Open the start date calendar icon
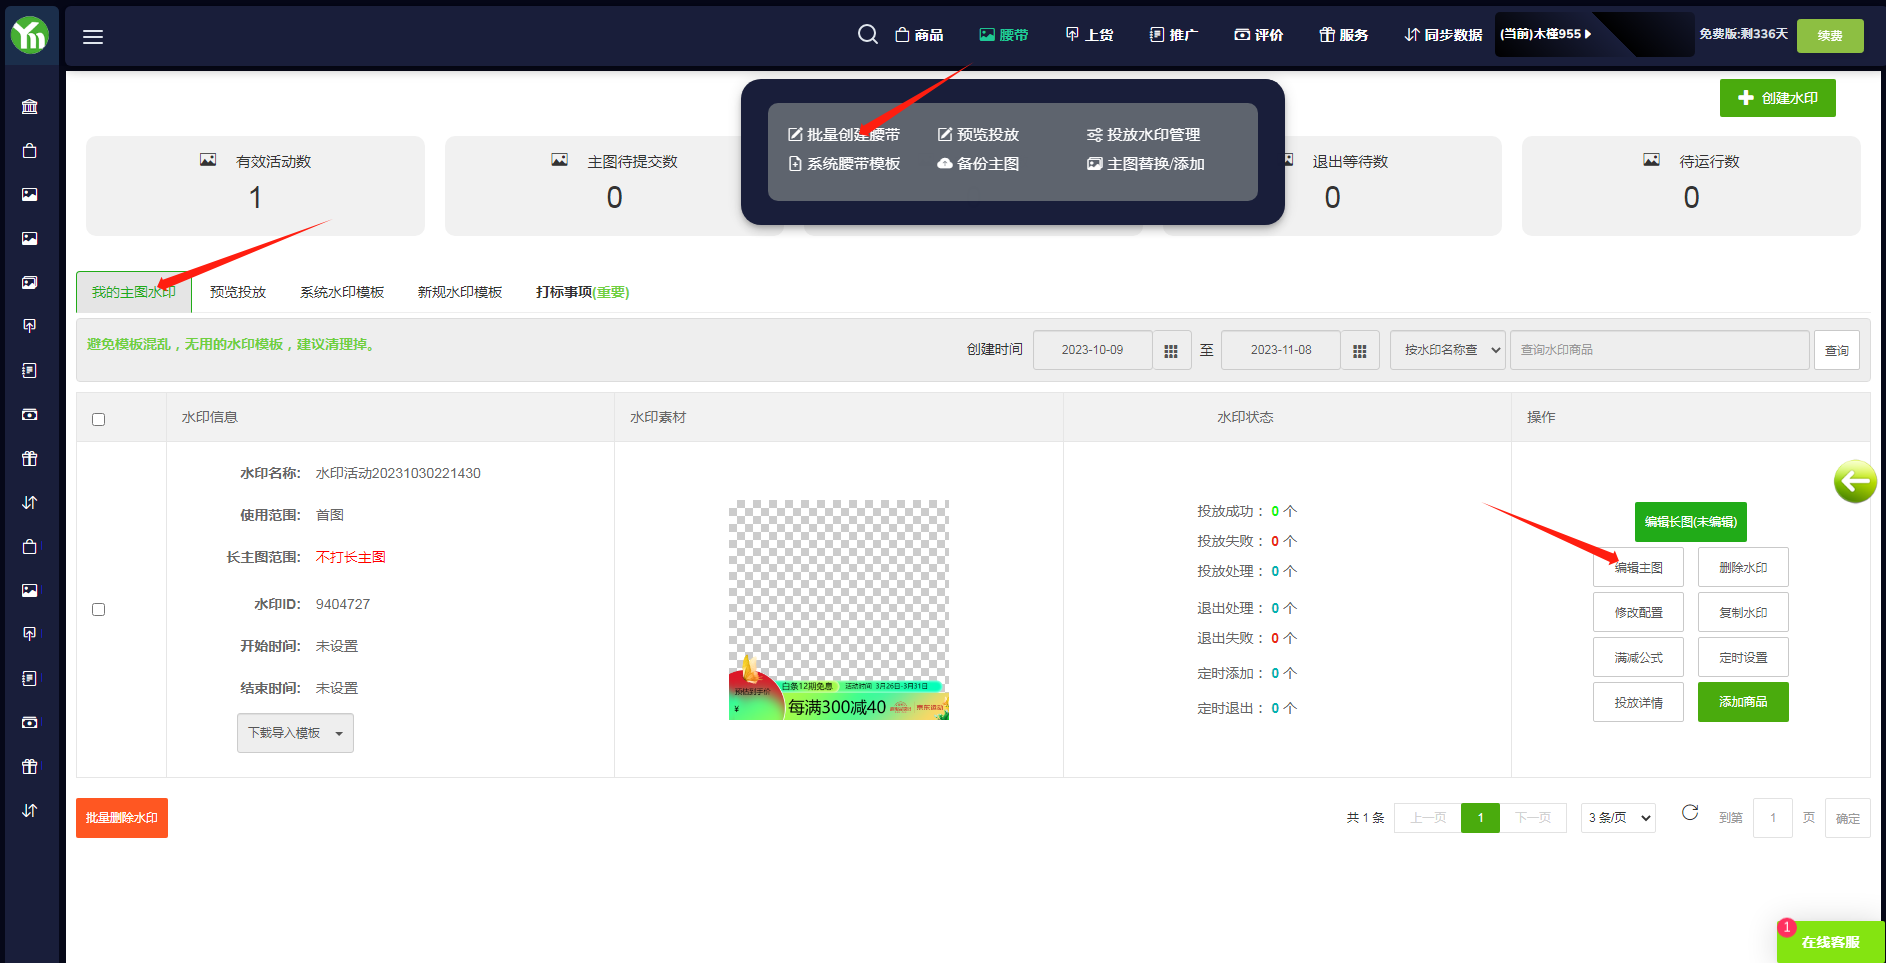Viewport: 1886px width, 963px height. pos(1171,351)
